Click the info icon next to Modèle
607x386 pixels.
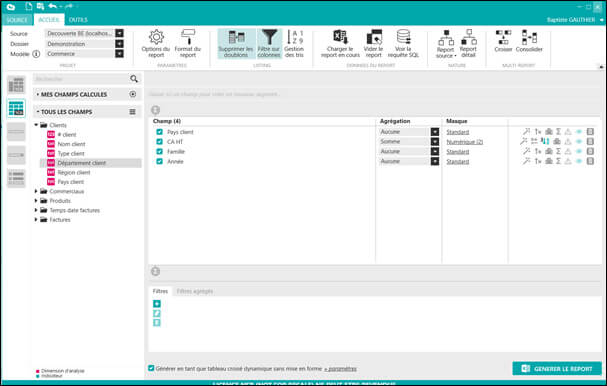36,54
